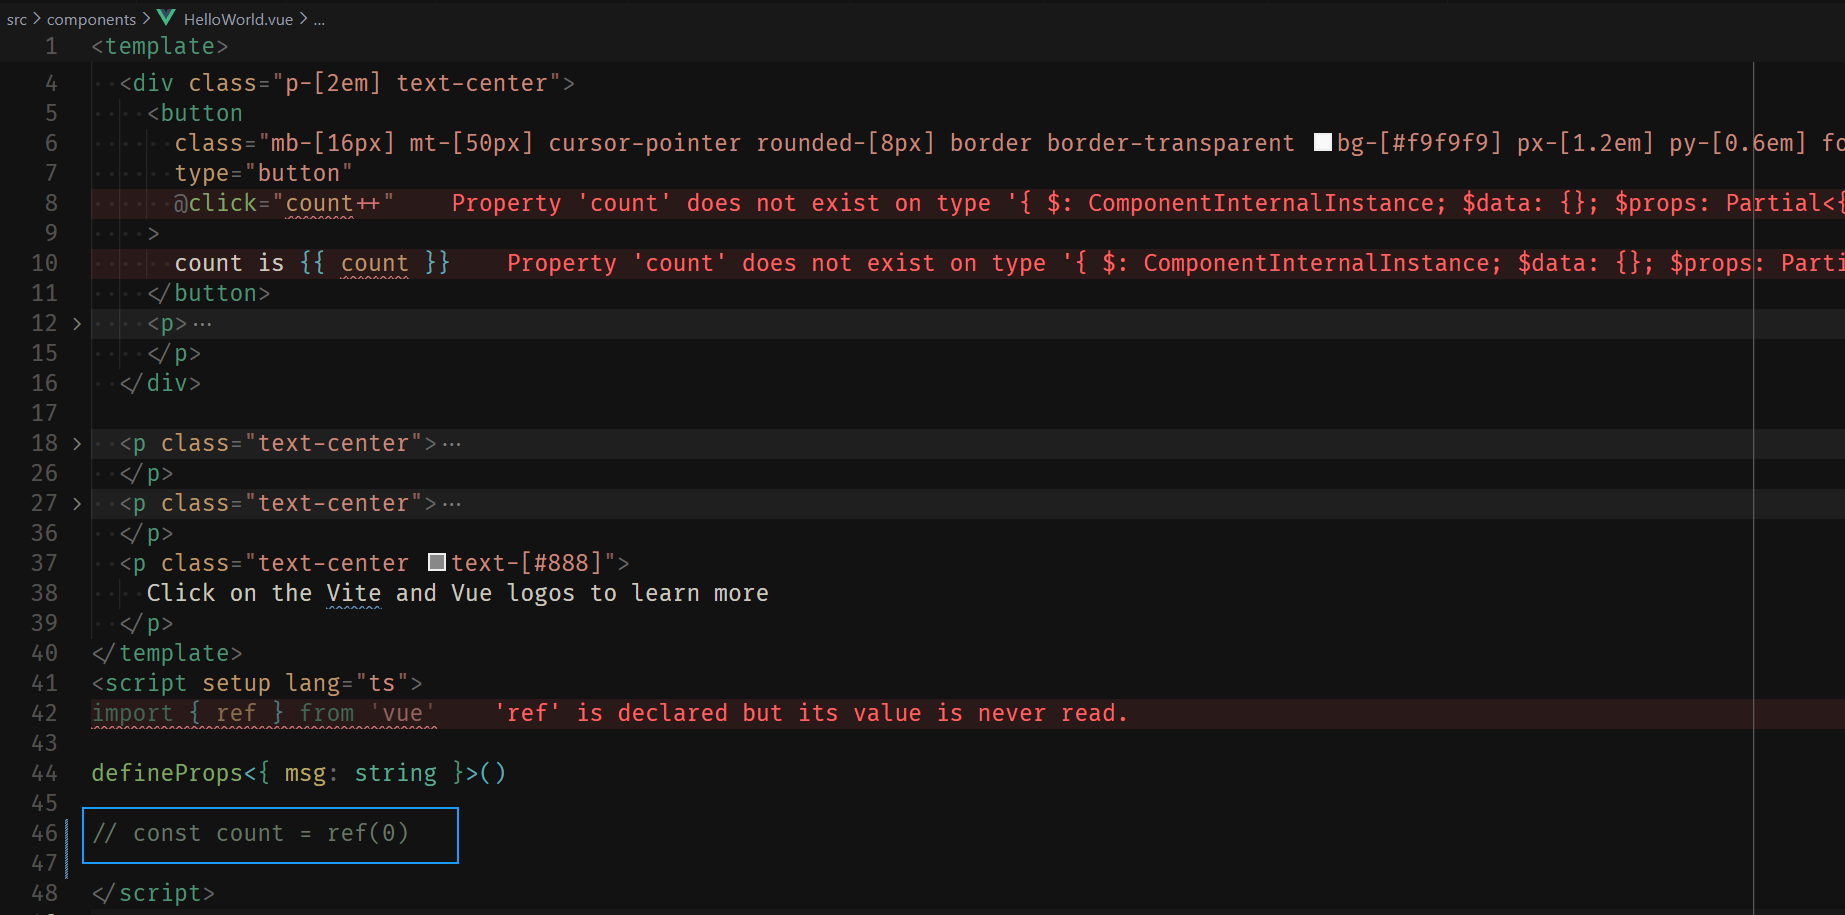Click the "'vue'" module string on line 42

click(403, 713)
